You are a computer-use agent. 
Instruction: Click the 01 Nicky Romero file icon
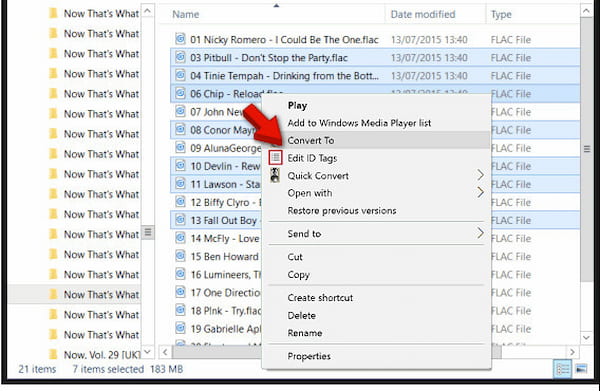pos(180,39)
